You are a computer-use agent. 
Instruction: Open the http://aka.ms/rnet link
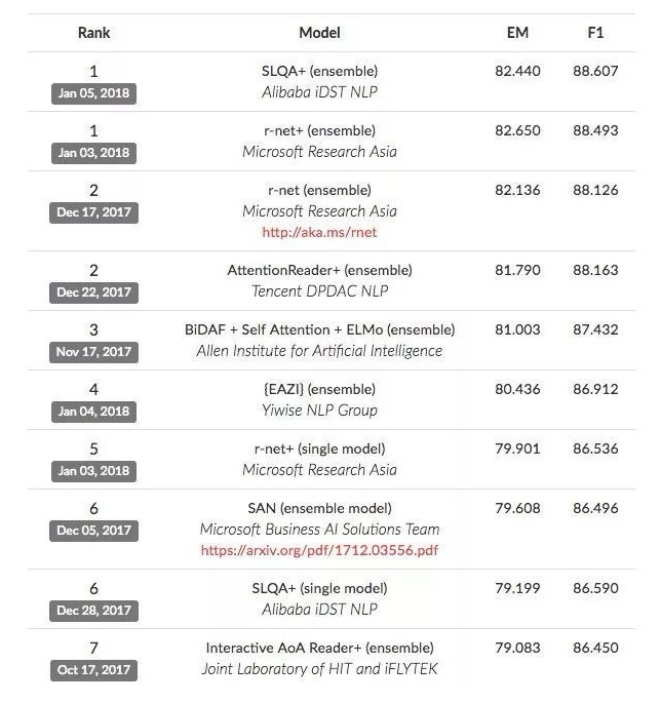(x=319, y=232)
